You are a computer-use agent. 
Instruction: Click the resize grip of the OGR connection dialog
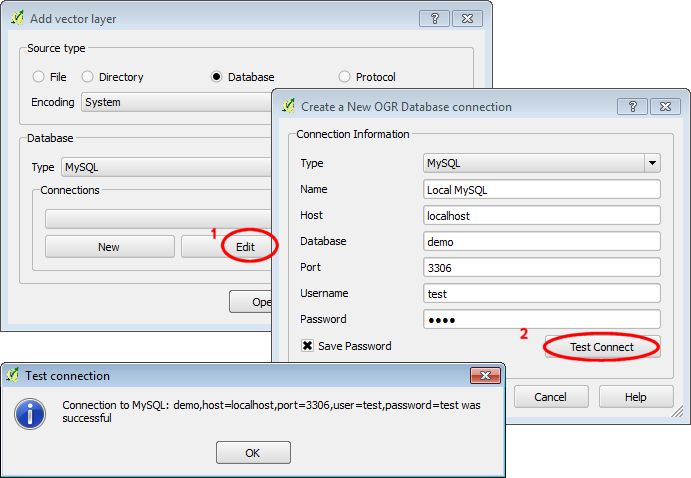677,412
